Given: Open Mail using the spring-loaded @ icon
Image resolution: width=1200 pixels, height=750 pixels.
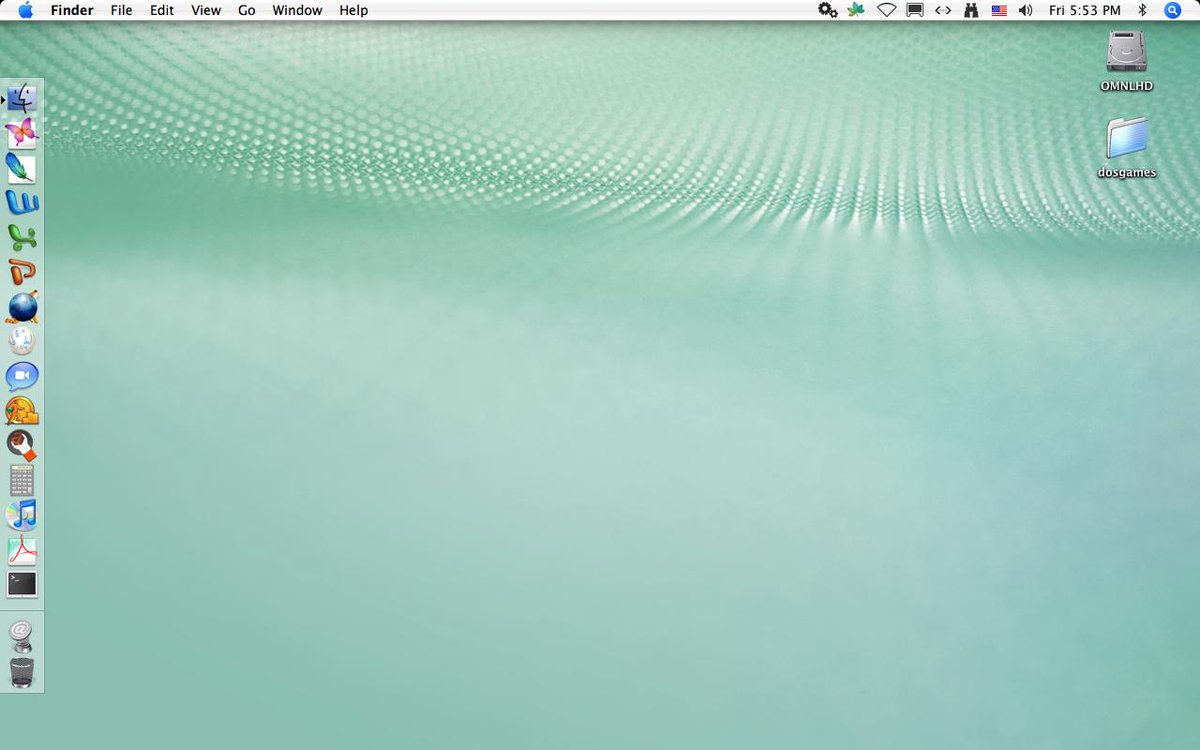Looking at the screenshot, I should click(x=22, y=634).
